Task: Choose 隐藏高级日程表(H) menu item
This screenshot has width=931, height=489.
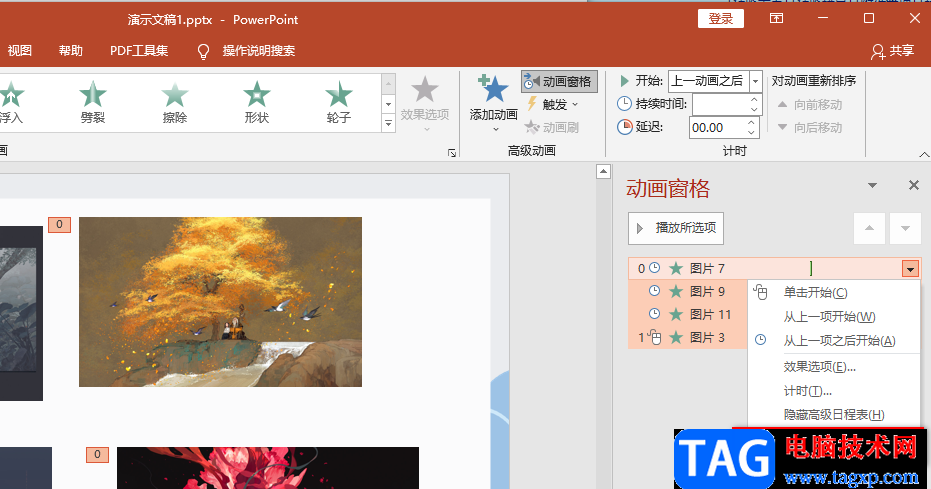Action: click(x=834, y=415)
